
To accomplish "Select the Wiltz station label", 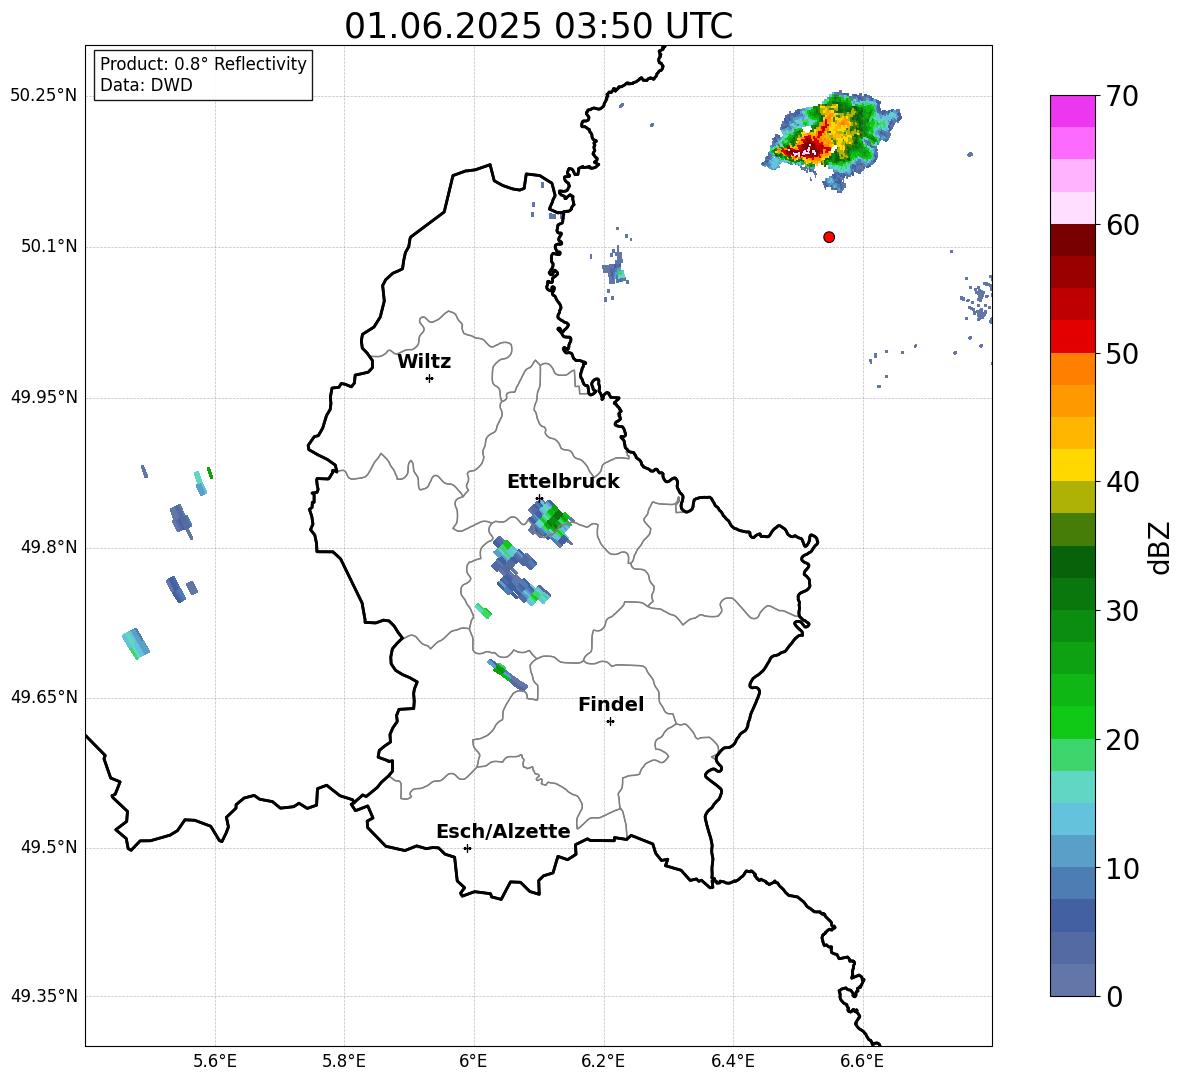I will point(424,362).
